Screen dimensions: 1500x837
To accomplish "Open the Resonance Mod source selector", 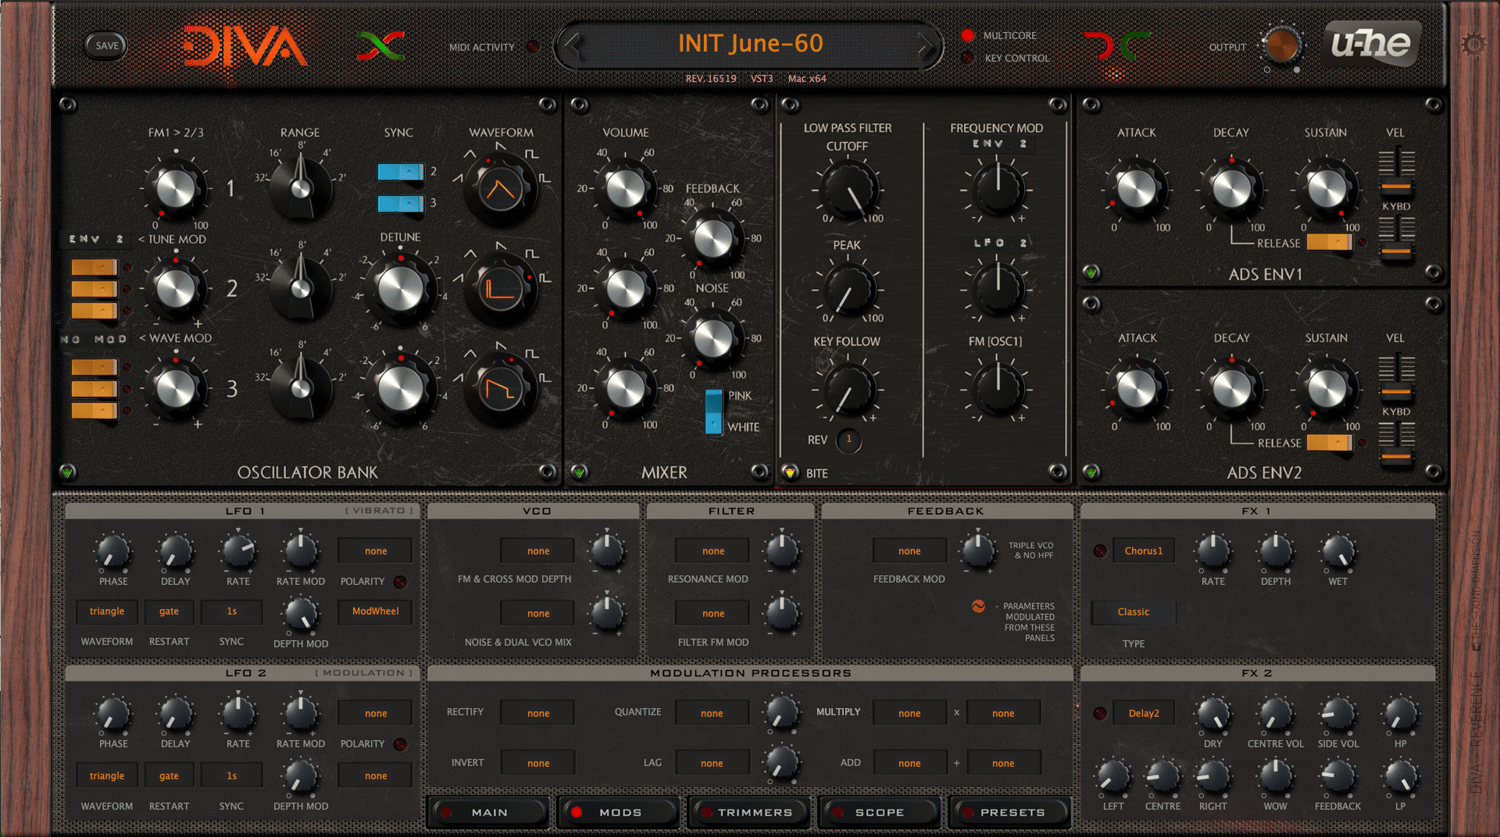I will click(713, 551).
